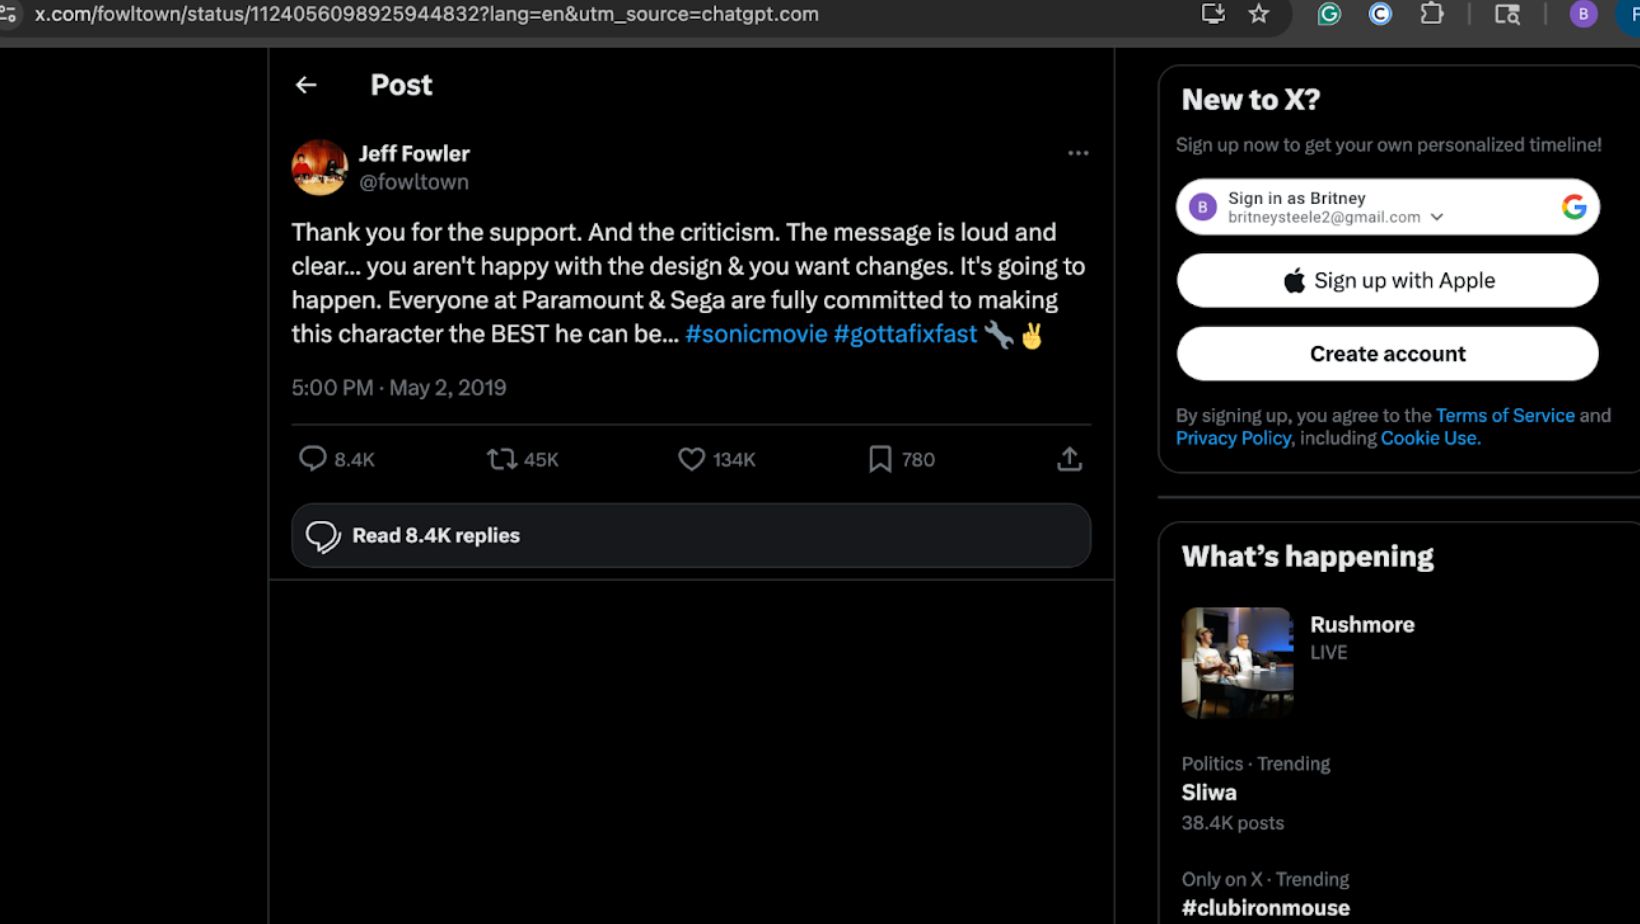The width and height of the screenshot is (1640, 924).
Task: Expand the Google account chooser chevron
Action: point(1437,217)
